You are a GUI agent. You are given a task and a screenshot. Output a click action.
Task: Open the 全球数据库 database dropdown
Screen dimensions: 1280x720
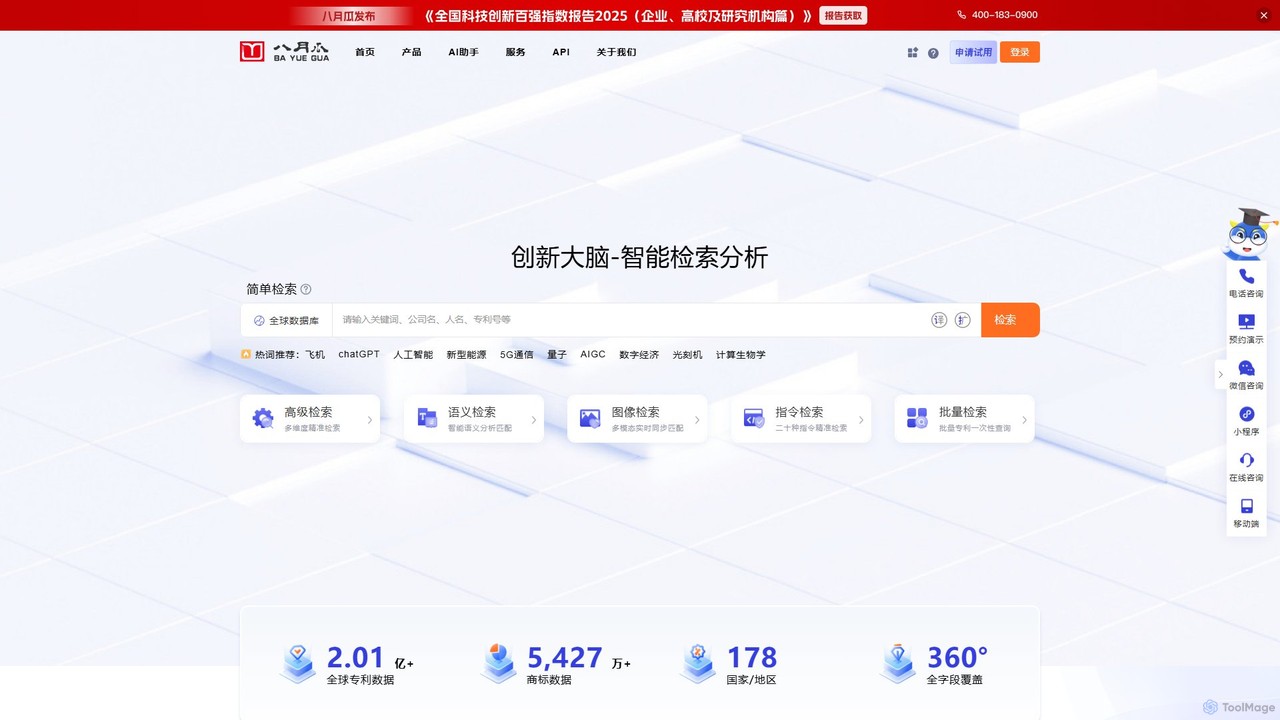[x=286, y=320]
